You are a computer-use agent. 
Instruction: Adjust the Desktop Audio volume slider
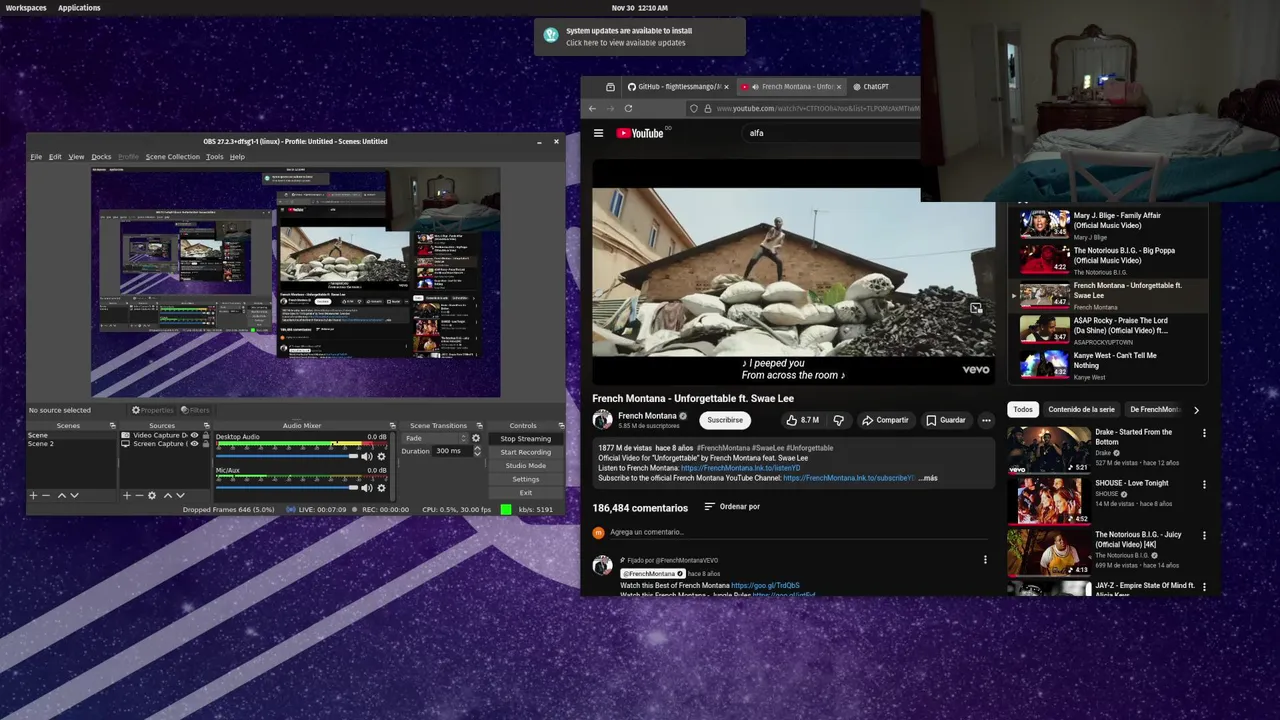click(x=286, y=456)
